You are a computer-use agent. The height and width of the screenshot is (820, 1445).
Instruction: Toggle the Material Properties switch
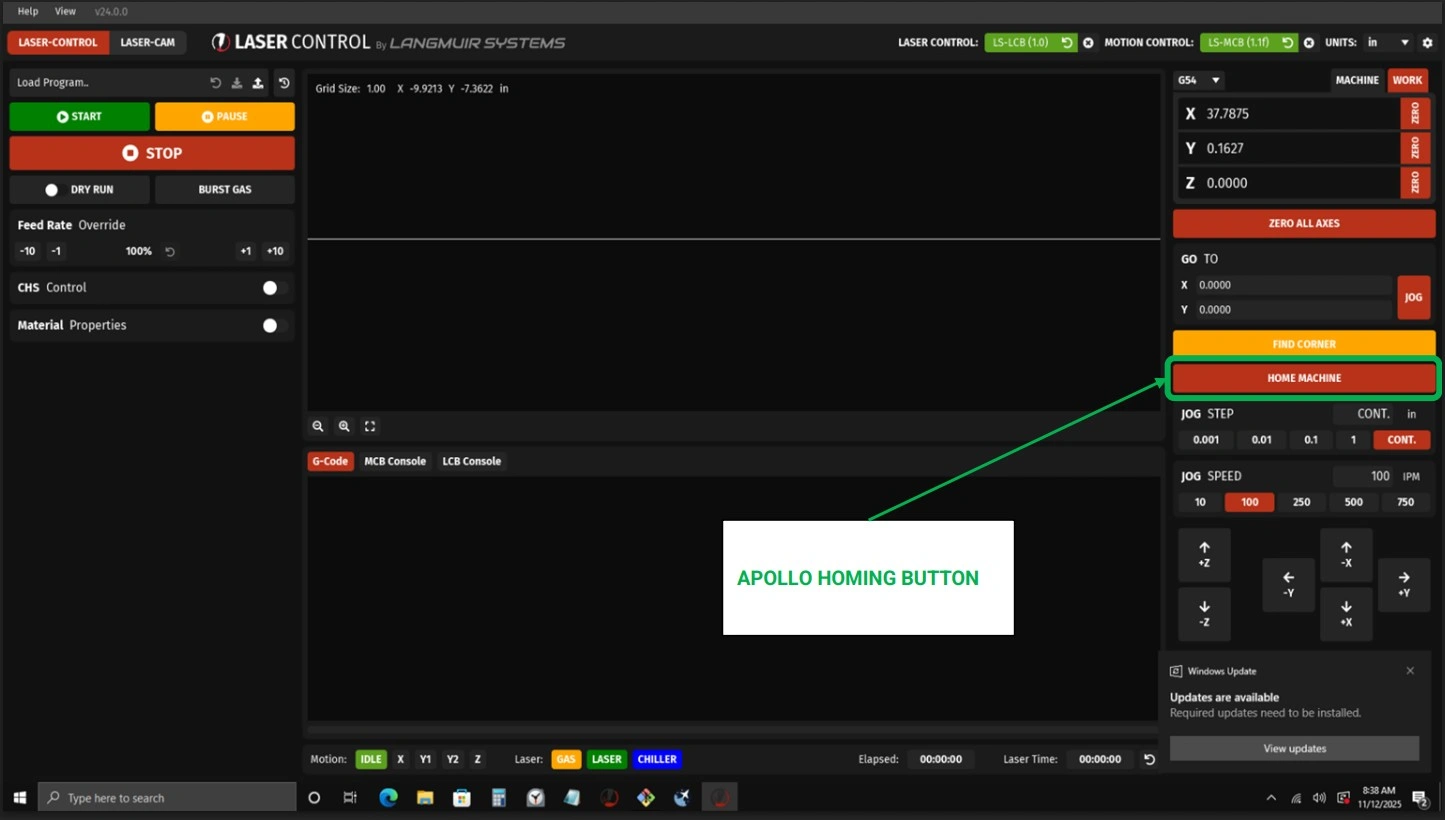click(x=271, y=325)
